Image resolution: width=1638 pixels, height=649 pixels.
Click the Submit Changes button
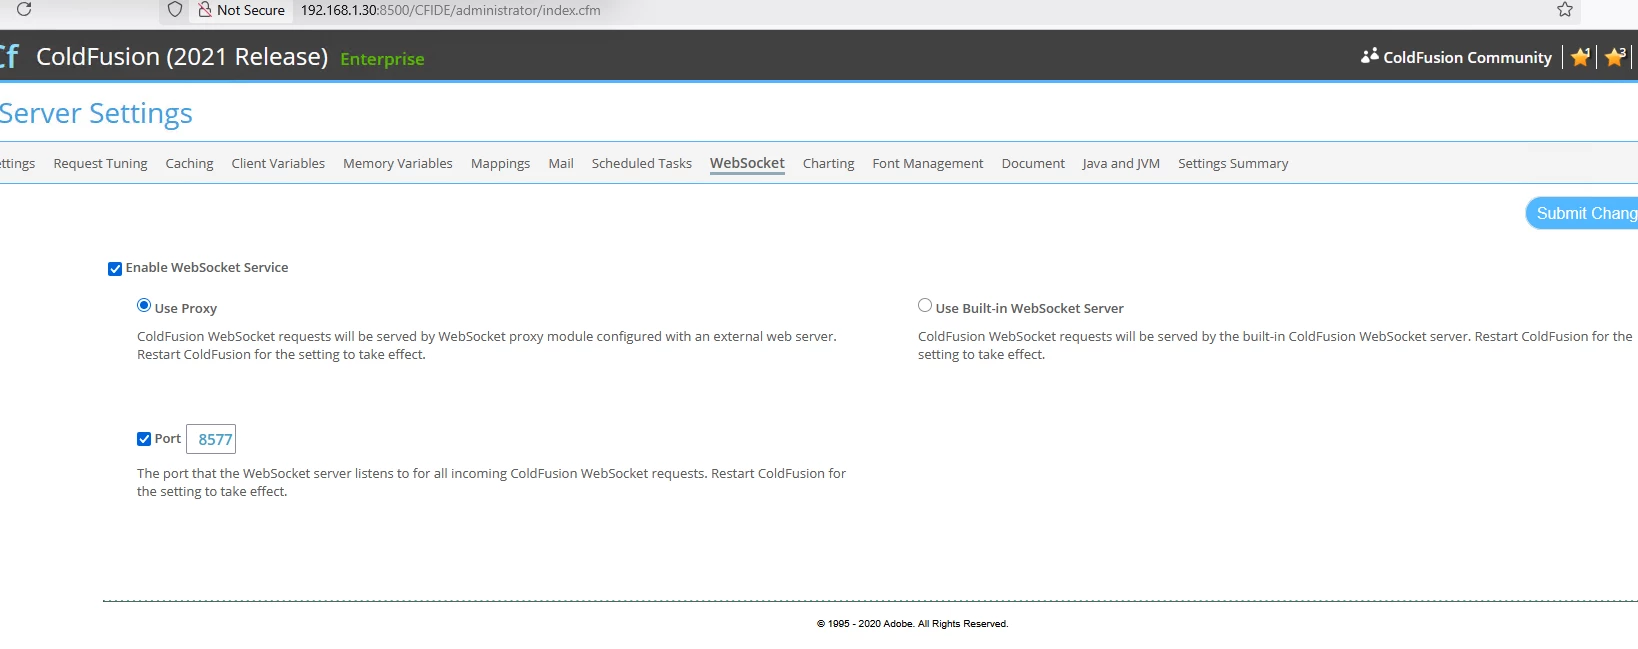pos(1582,213)
